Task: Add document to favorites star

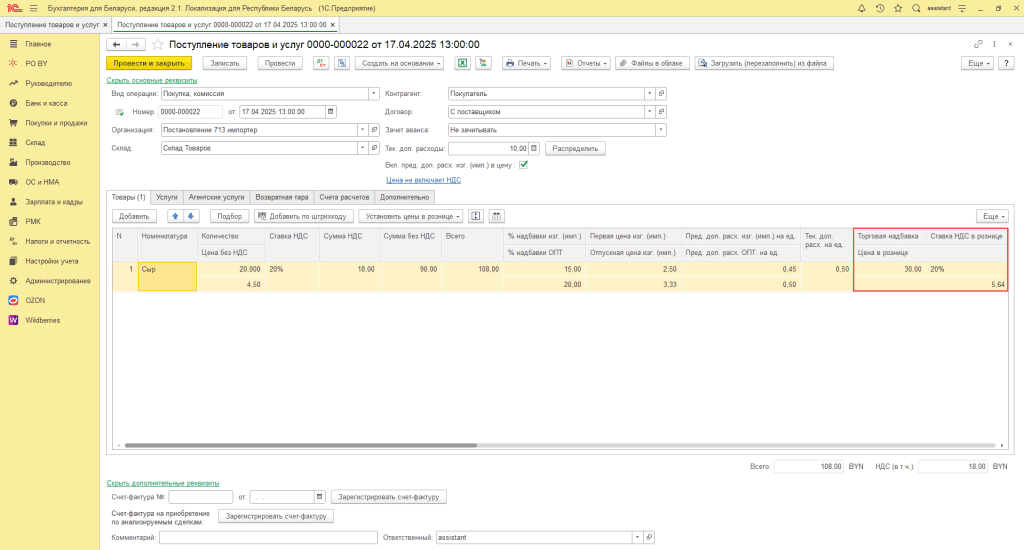Action: point(157,44)
